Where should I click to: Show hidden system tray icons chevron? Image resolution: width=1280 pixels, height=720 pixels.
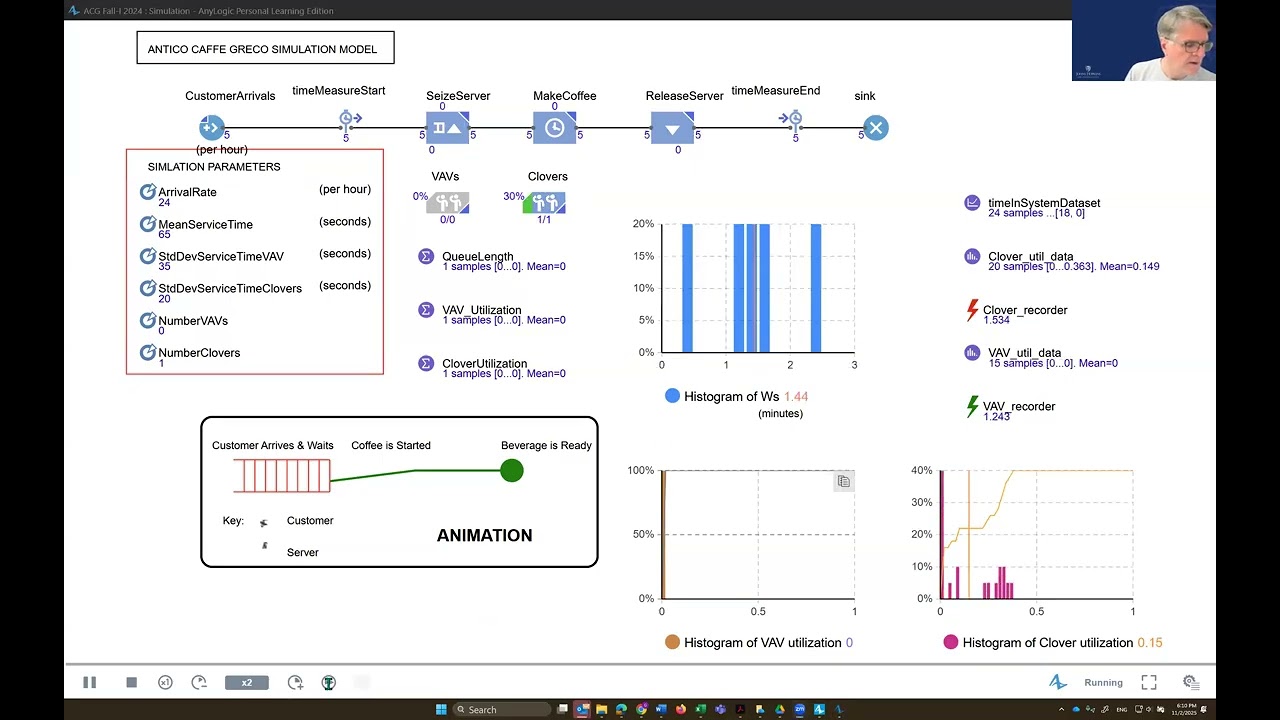point(1062,709)
